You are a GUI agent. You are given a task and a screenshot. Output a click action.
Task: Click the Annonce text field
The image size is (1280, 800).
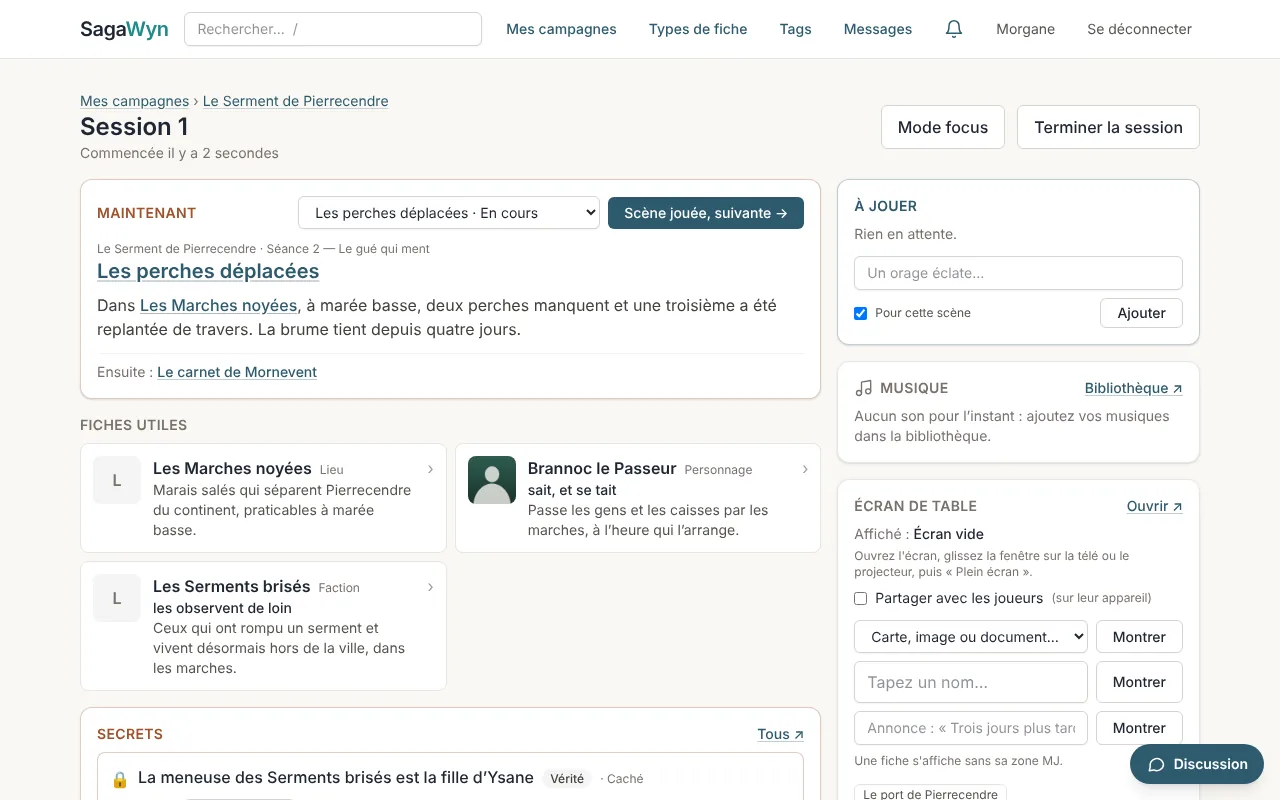[x=970, y=728]
